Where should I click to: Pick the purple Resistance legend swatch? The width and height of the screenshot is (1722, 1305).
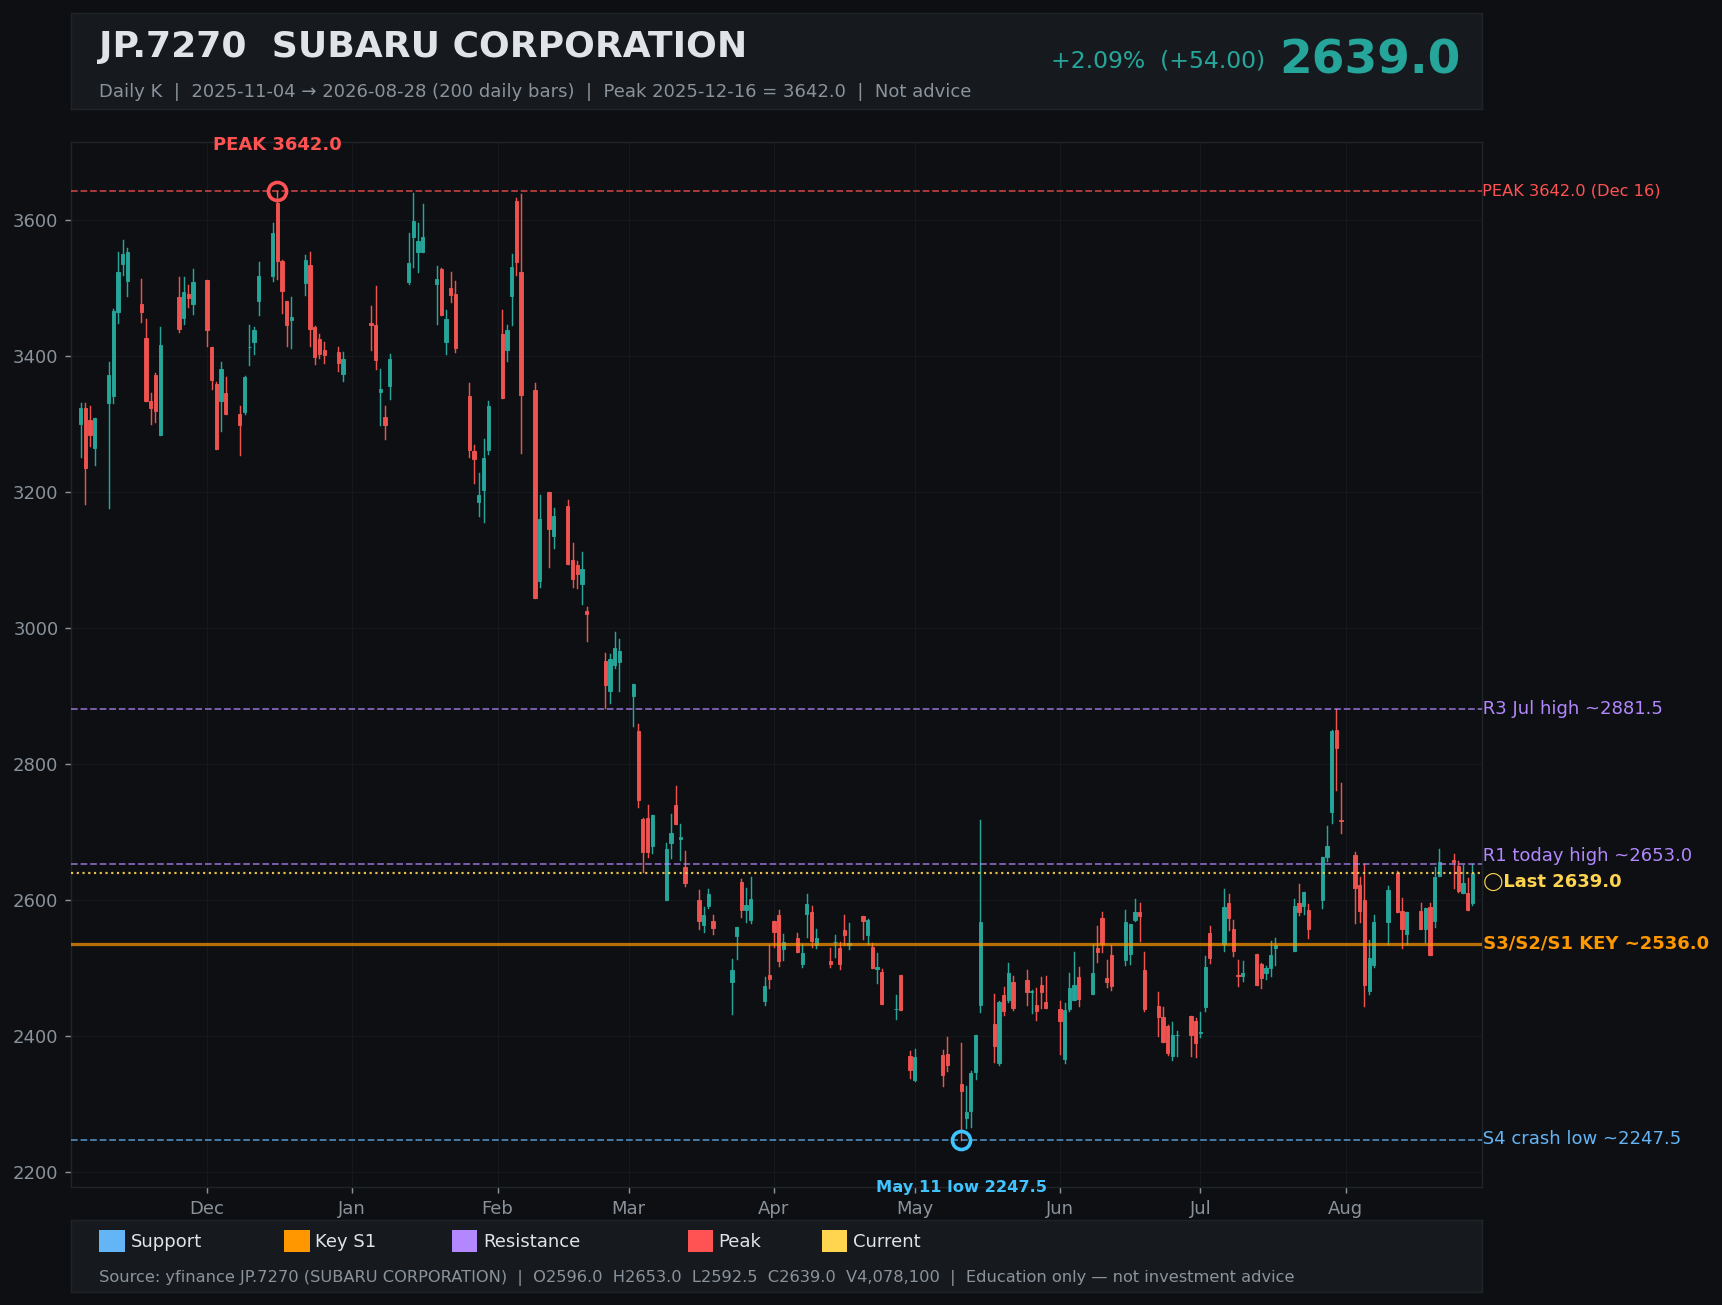465,1241
